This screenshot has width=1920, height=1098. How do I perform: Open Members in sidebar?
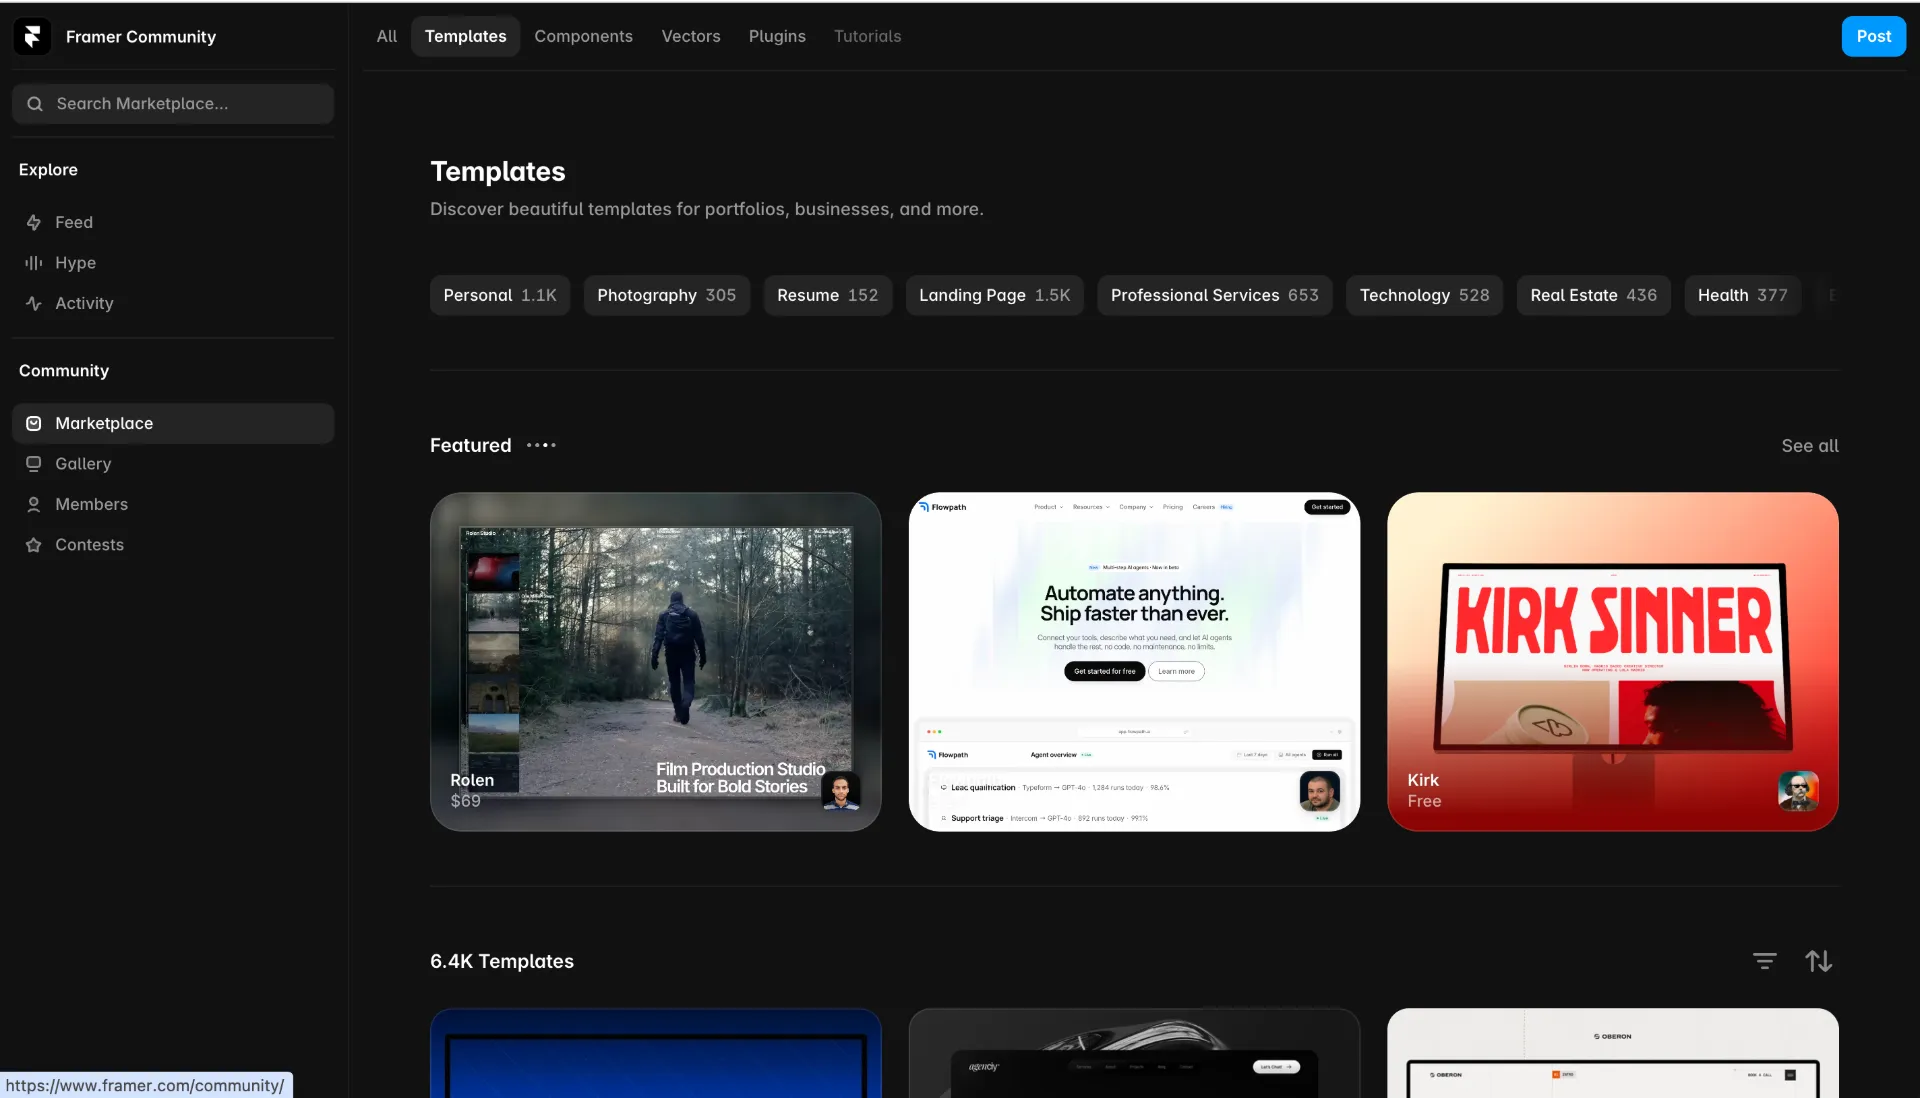pyautogui.click(x=173, y=504)
